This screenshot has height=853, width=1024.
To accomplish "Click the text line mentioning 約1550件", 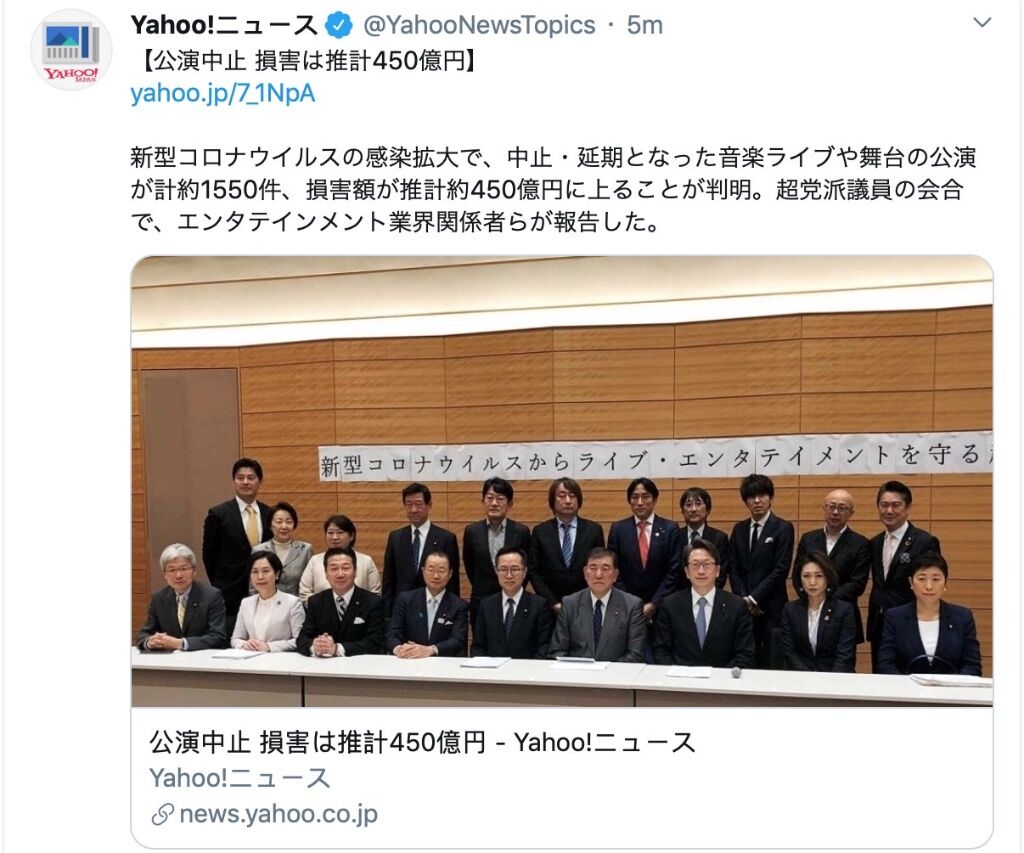I will click(x=547, y=190).
